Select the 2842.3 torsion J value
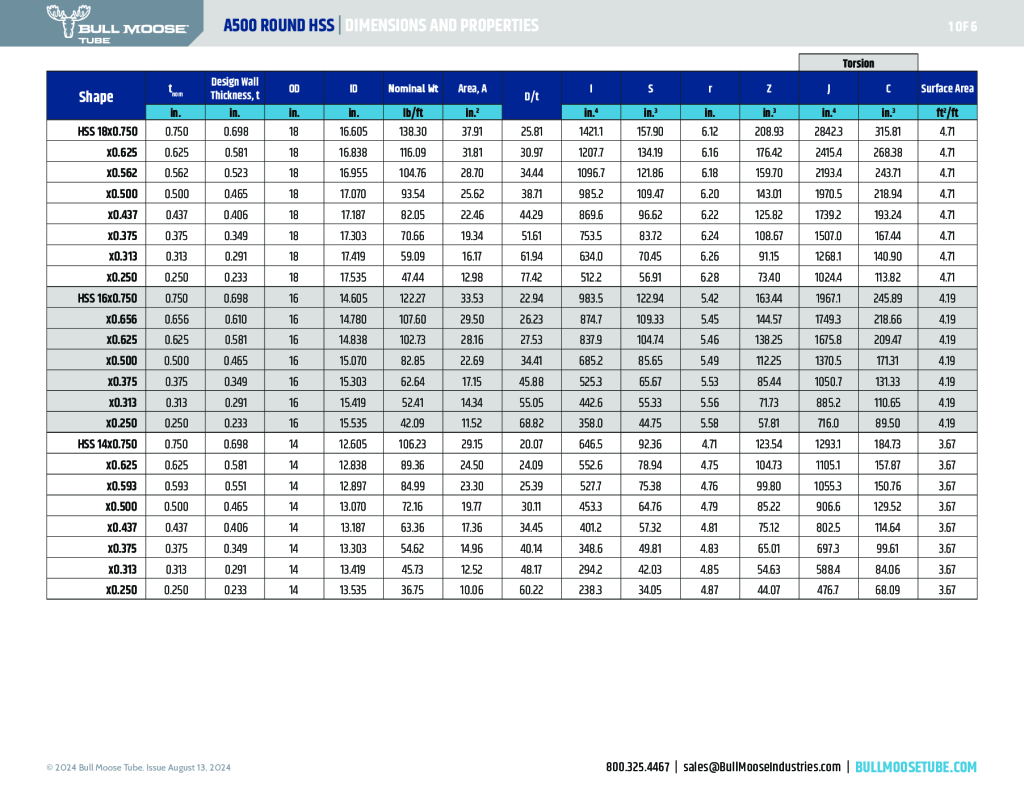The height and width of the screenshot is (791, 1024). [x=829, y=131]
